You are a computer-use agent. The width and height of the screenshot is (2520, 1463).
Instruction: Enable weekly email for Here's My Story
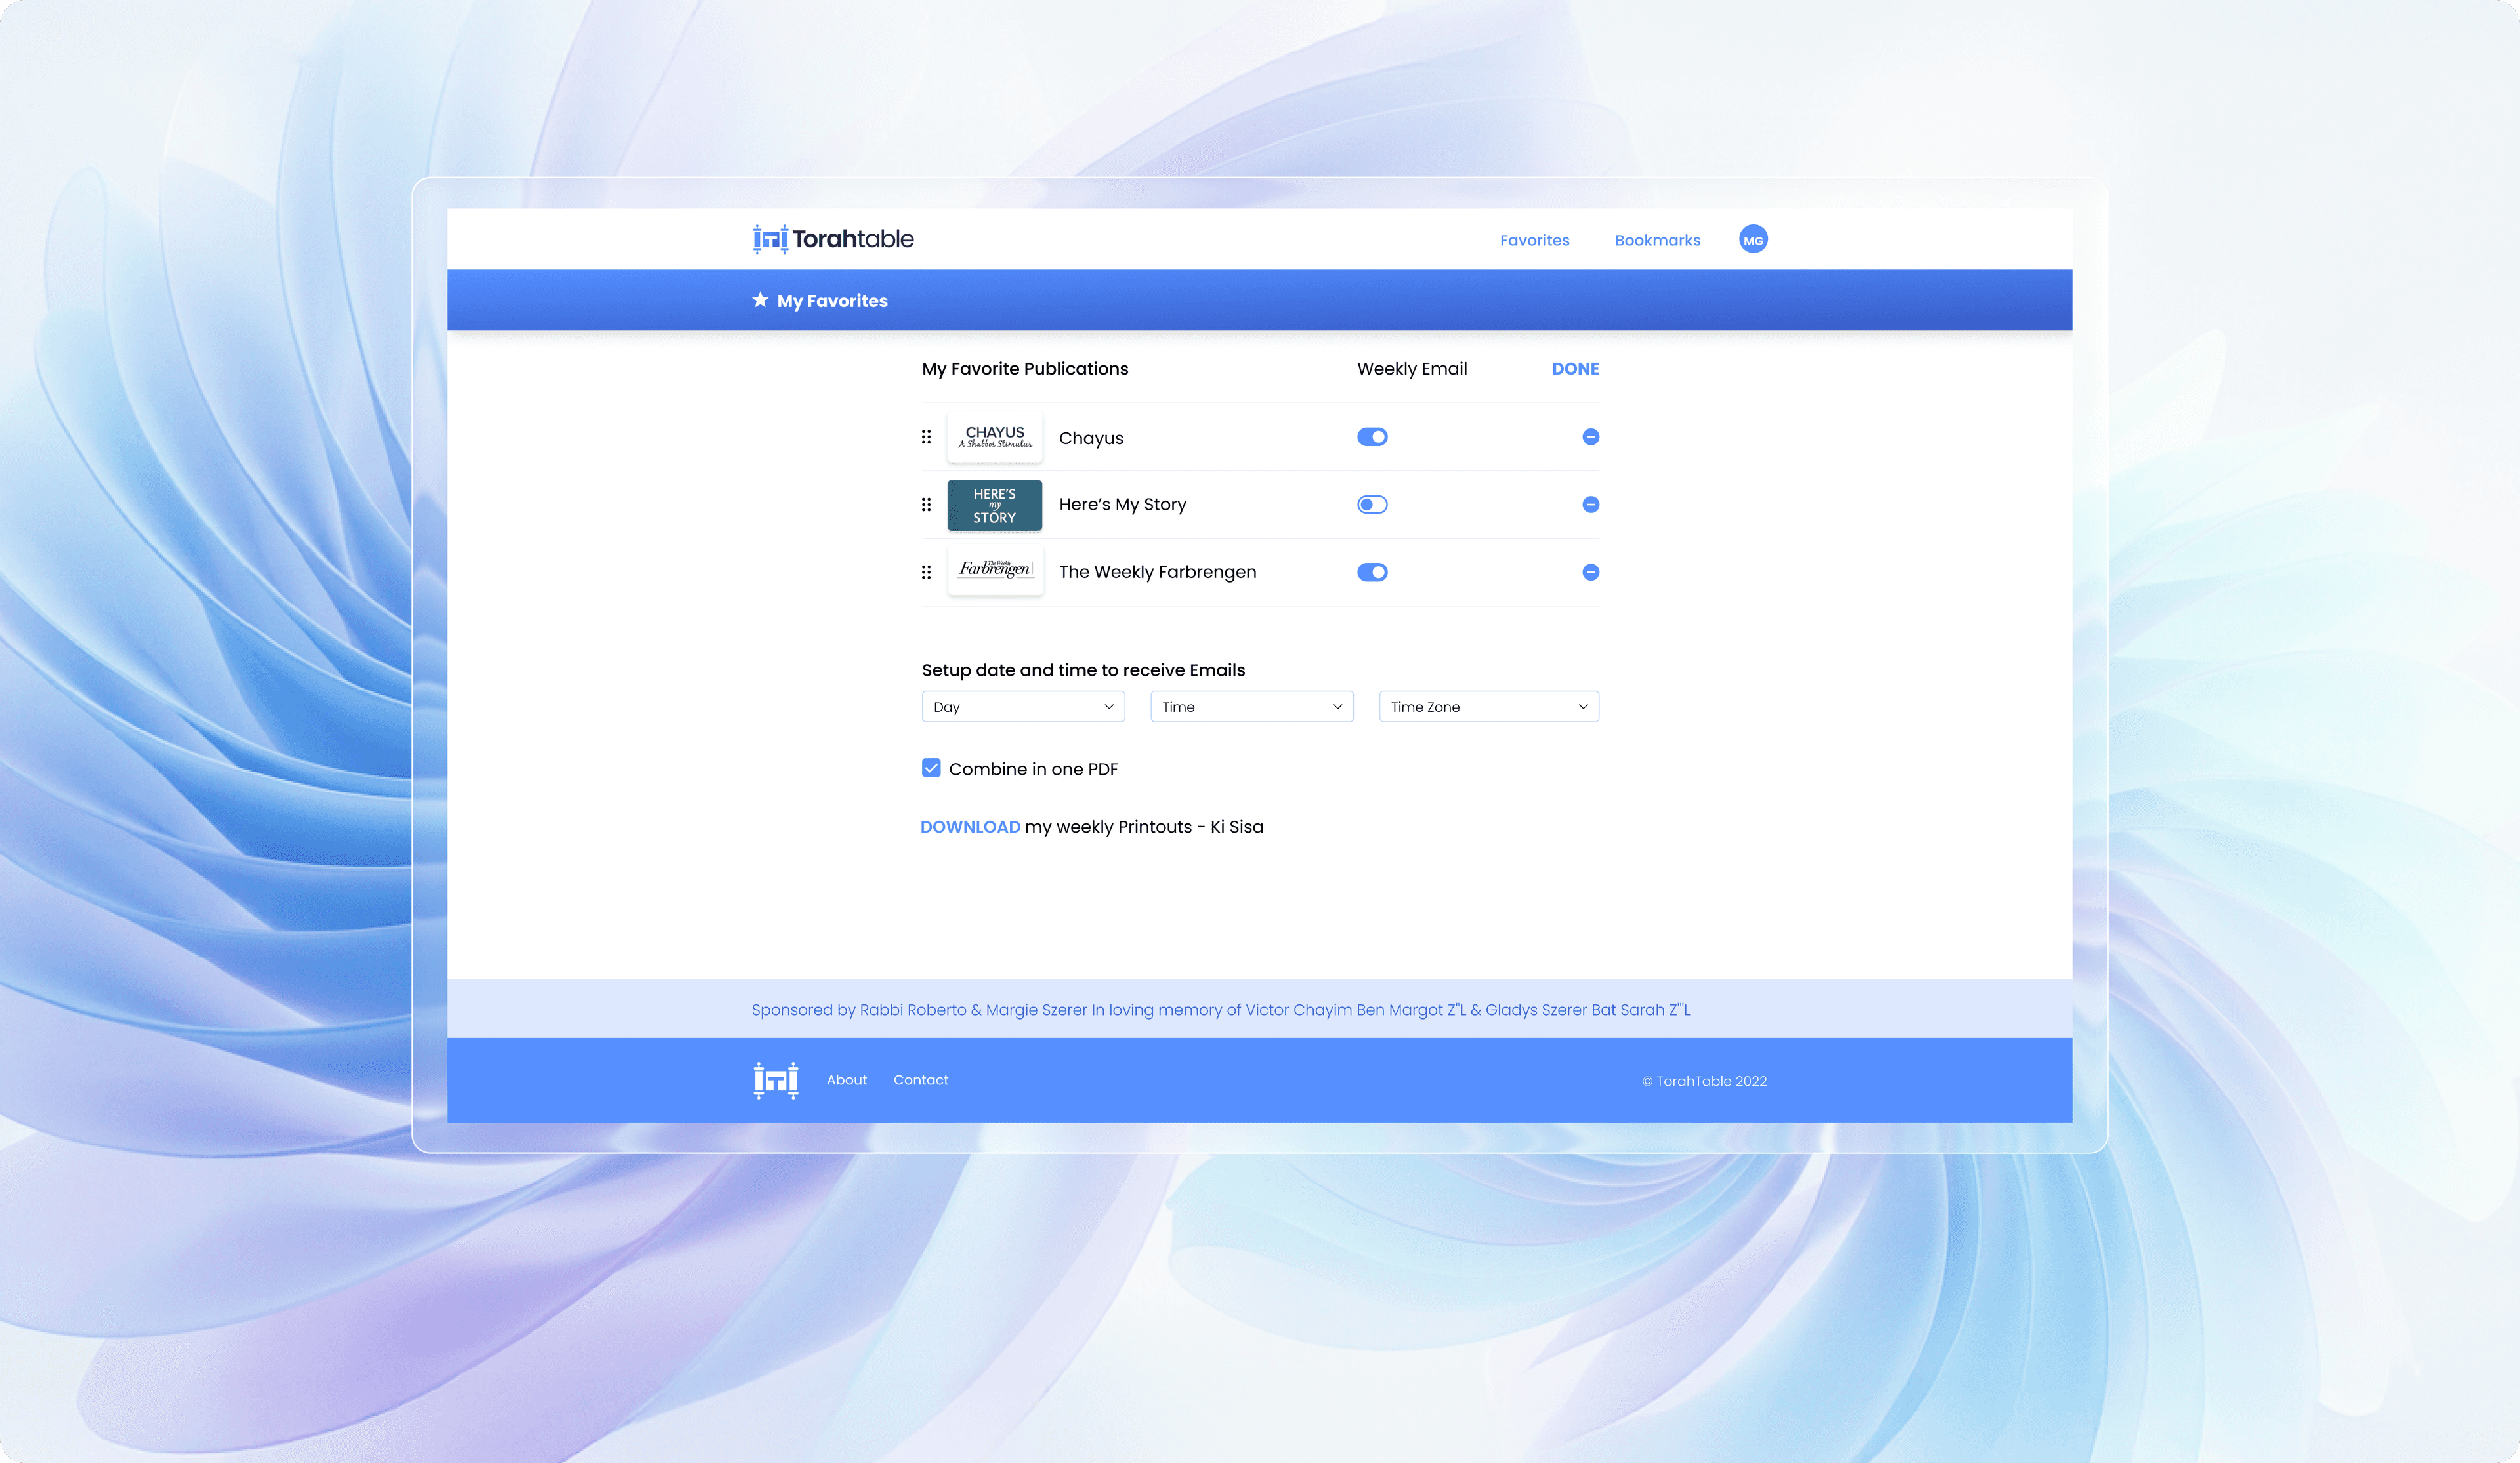(1372, 505)
